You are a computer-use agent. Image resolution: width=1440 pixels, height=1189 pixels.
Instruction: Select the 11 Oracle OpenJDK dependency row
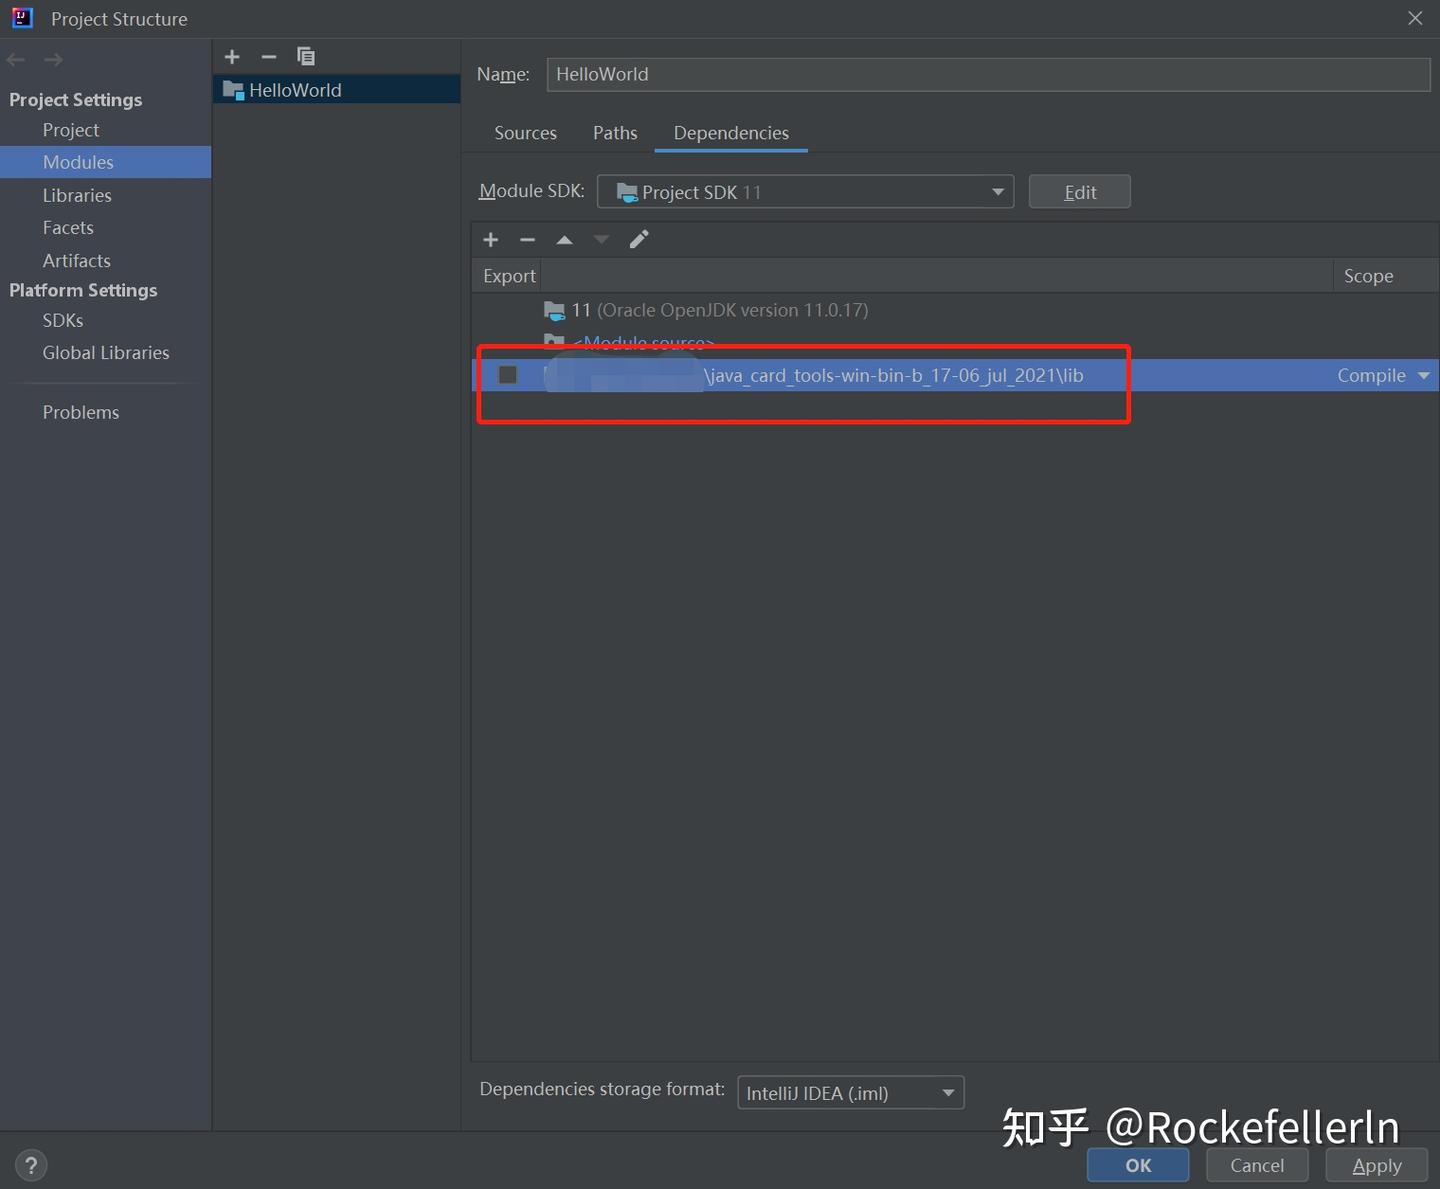[x=955, y=310]
